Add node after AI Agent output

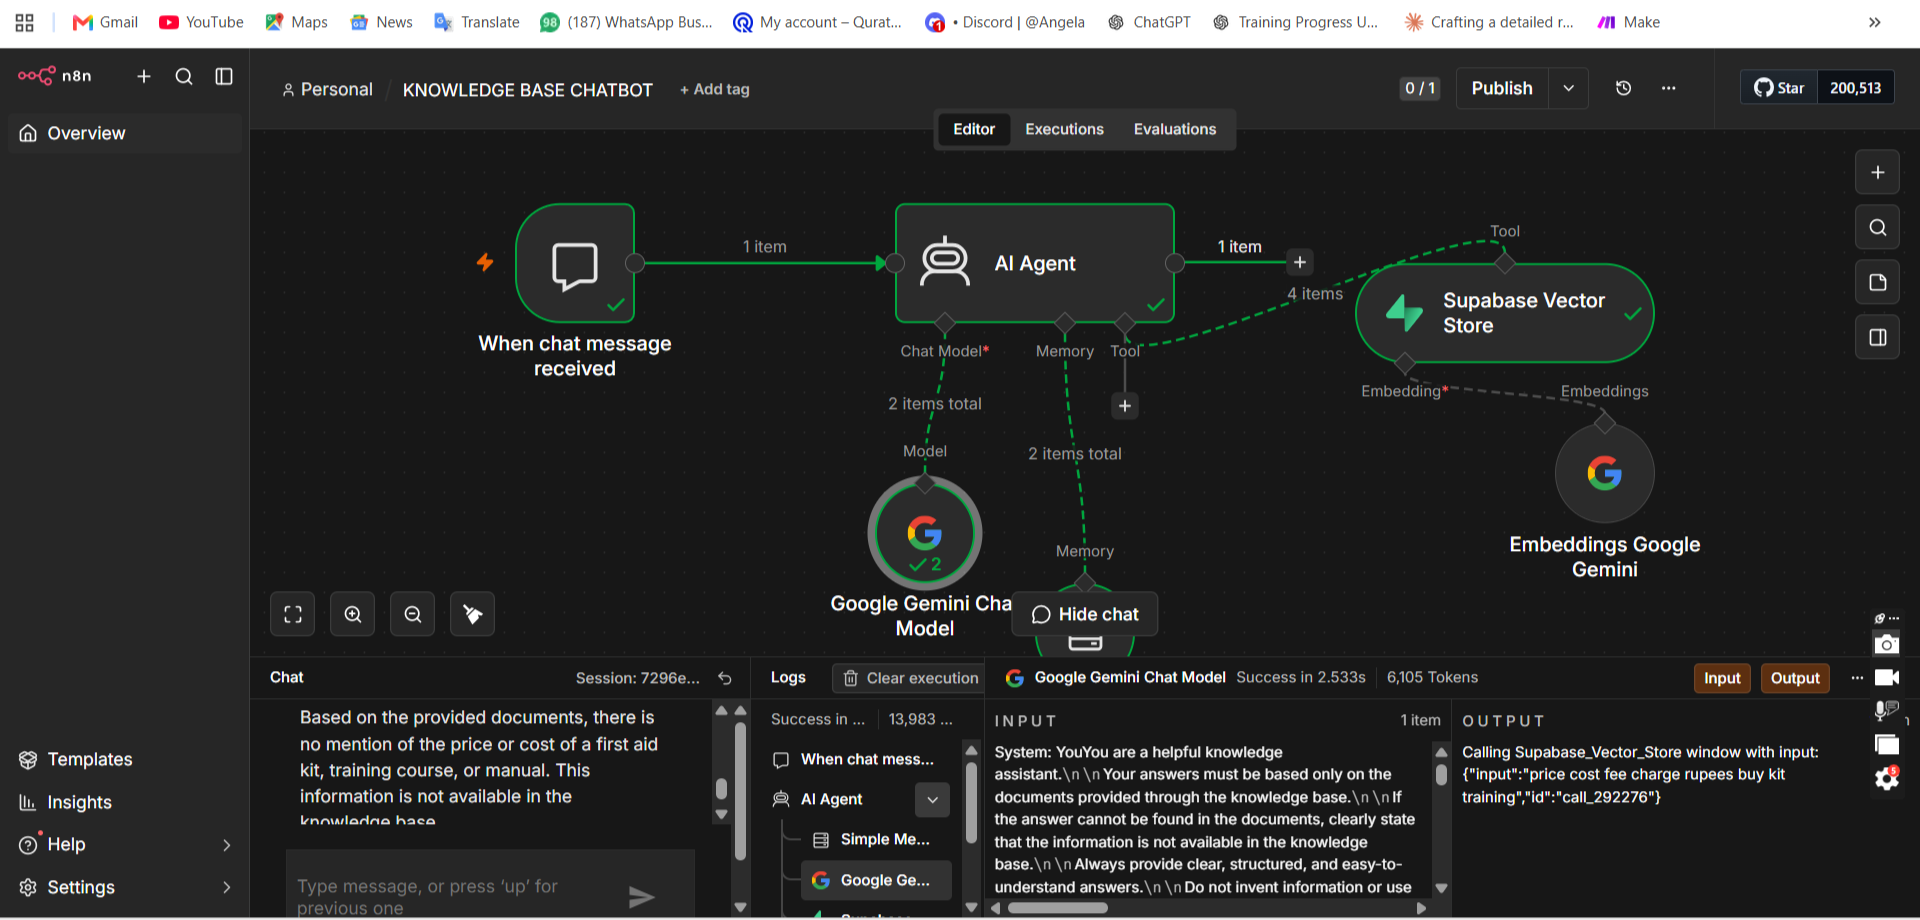pyautogui.click(x=1299, y=262)
